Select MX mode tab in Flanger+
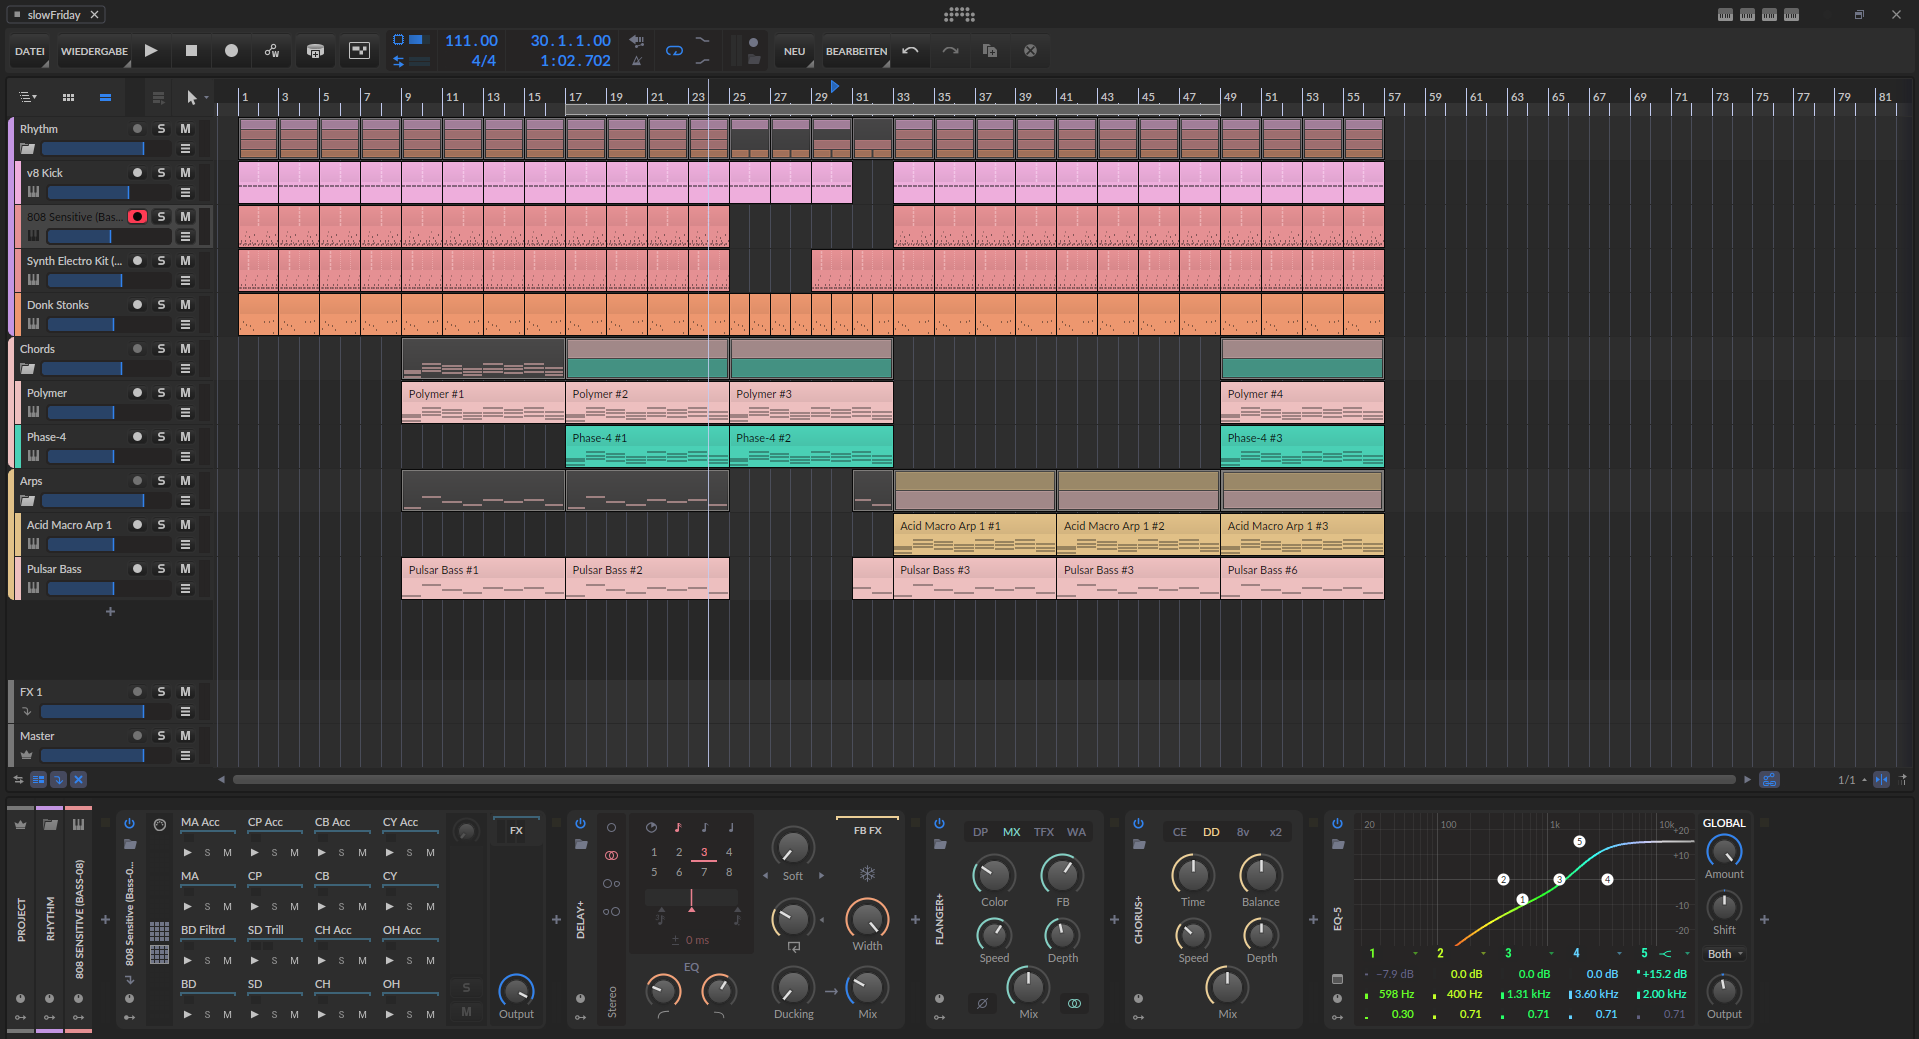 tap(1012, 832)
